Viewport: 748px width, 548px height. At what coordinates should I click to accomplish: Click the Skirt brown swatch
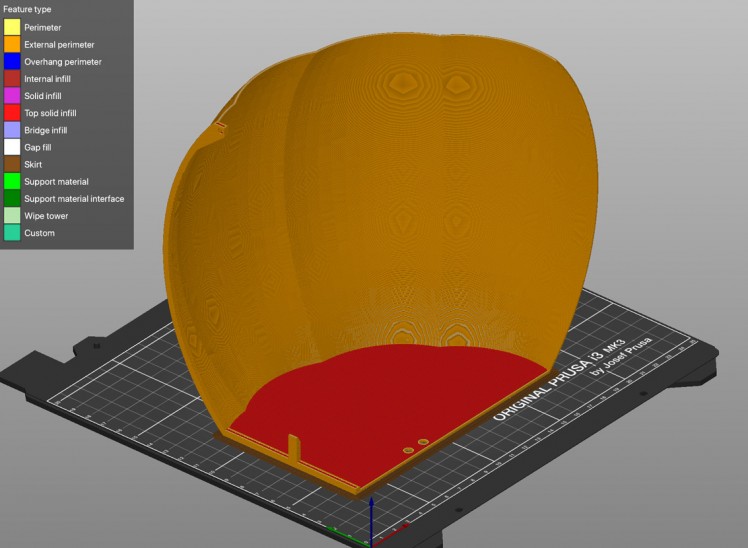(12, 165)
